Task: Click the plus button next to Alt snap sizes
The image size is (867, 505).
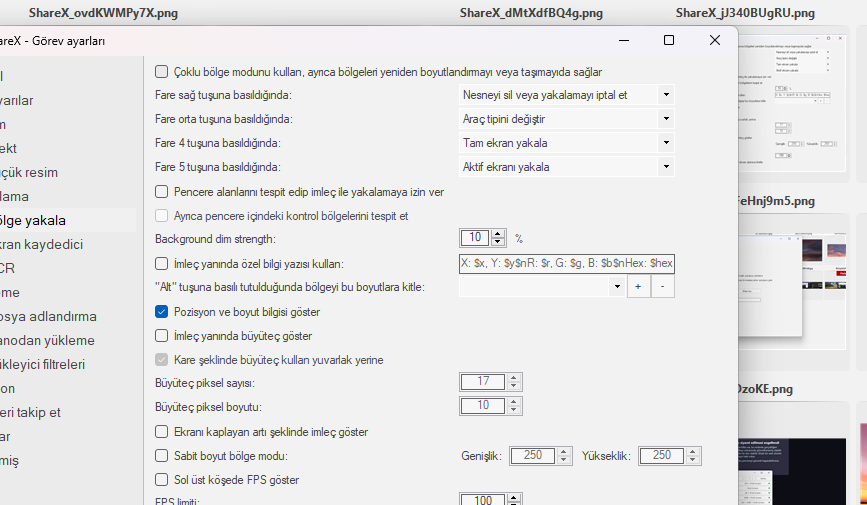Action: (639, 287)
